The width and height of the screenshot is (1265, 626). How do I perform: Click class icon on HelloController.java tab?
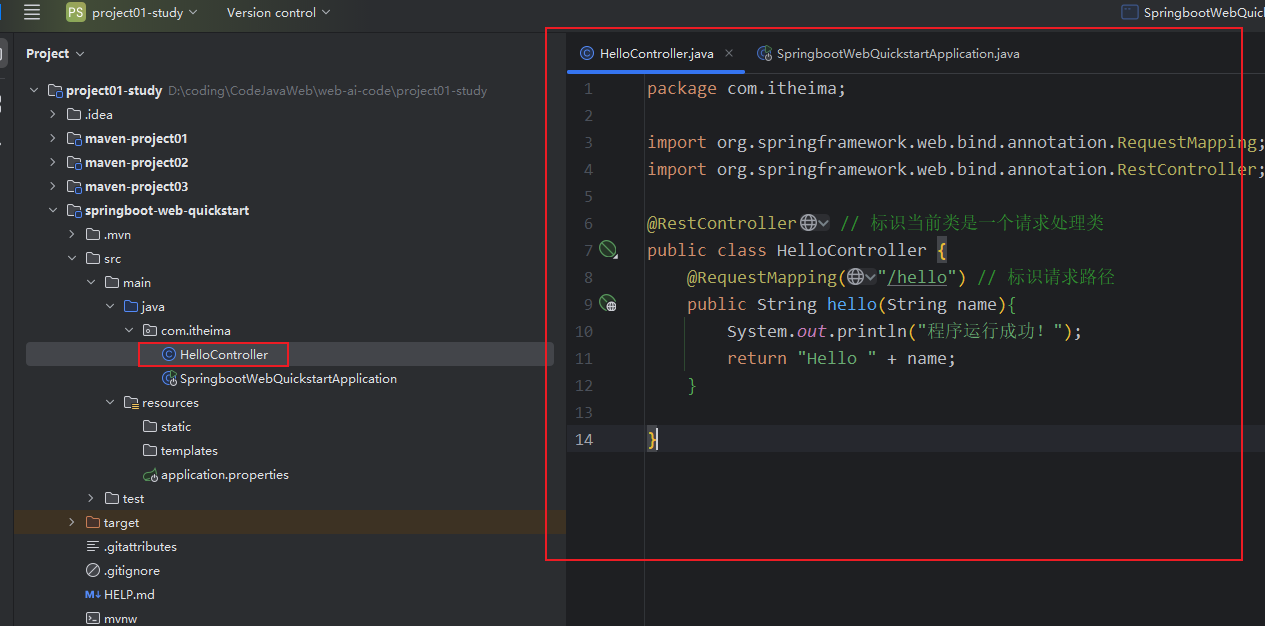(x=587, y=53)
